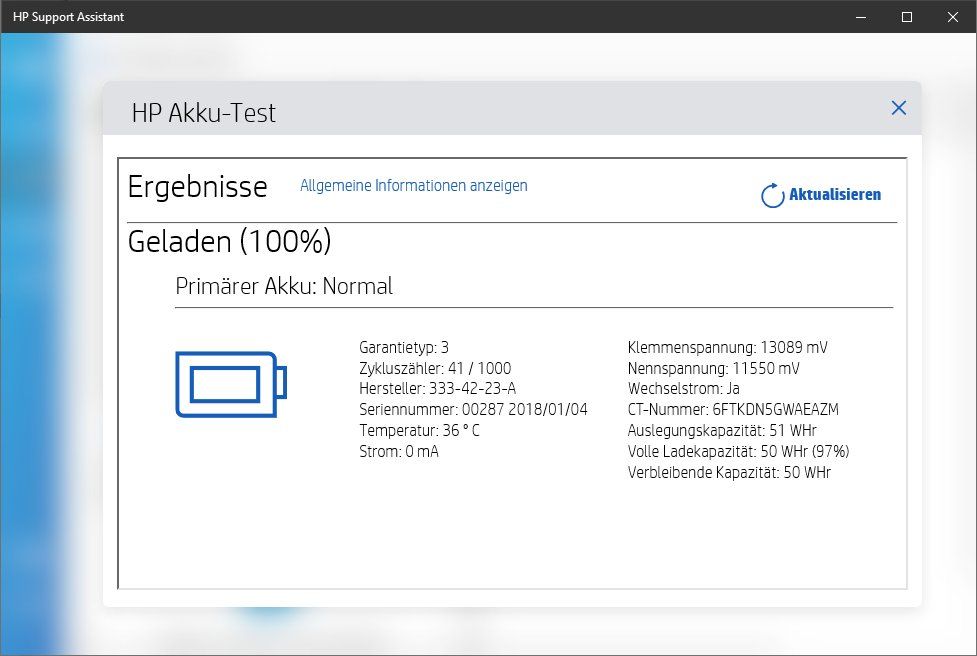Click the 'Ergebnisse' heading
The image size is (977, 656).
tap(198, 187)
